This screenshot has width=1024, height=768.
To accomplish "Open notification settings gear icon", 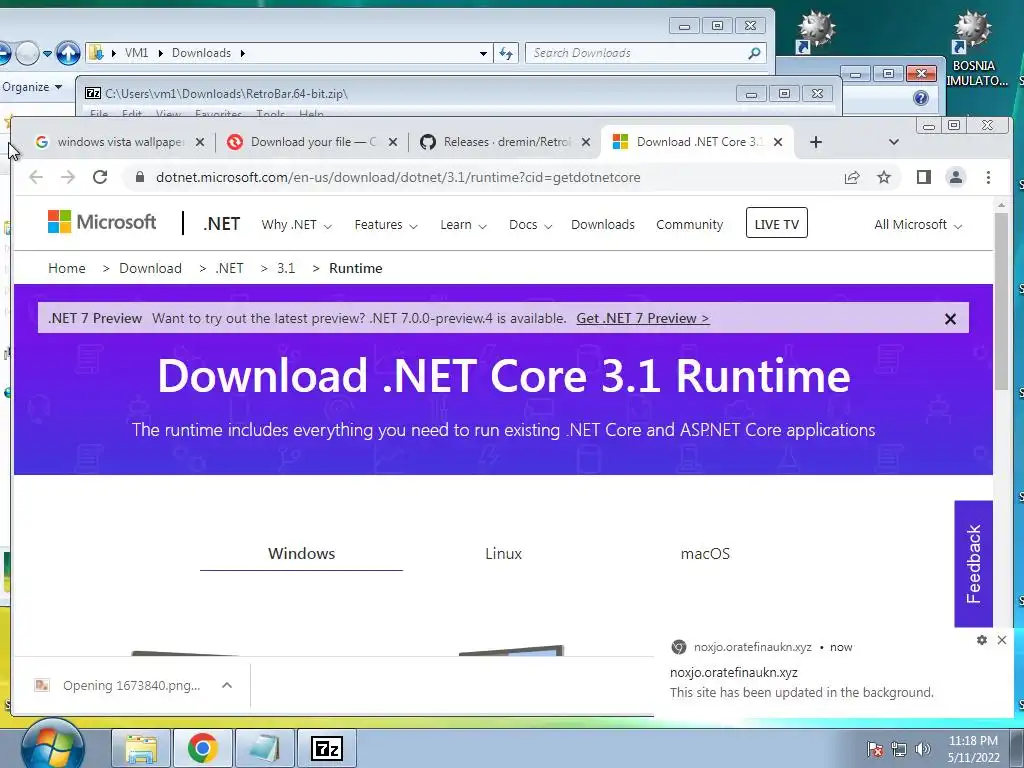I will 982,640.
